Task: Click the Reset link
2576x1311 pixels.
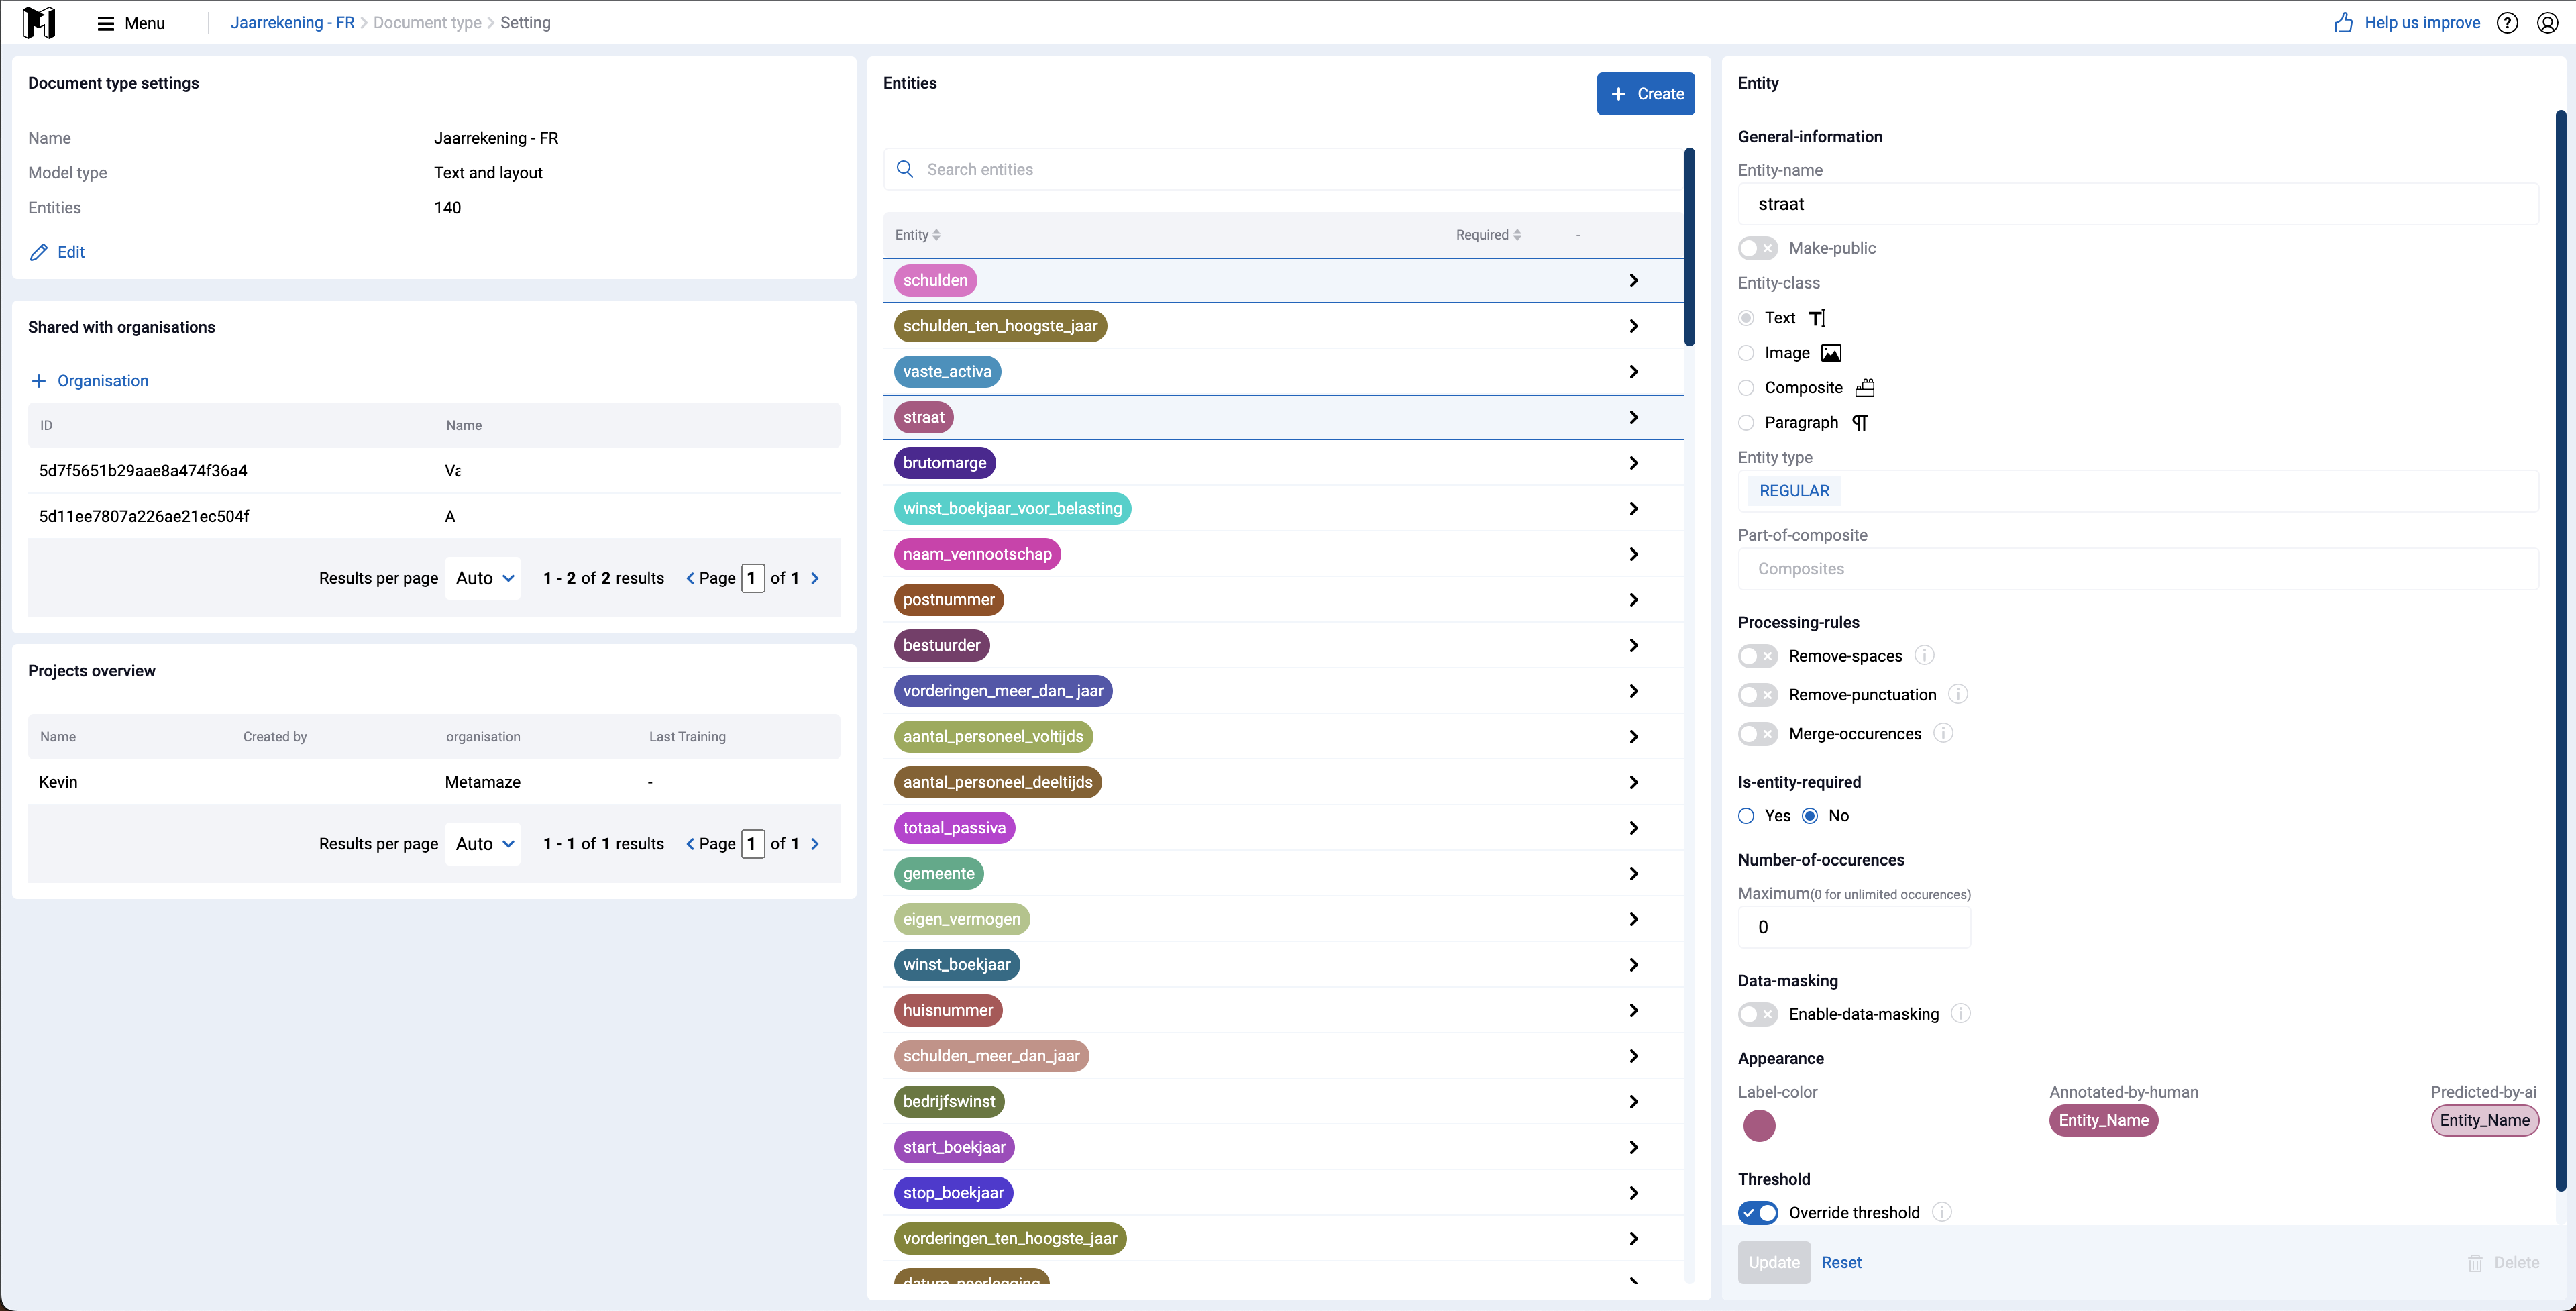Action: click(1841, 1263)
